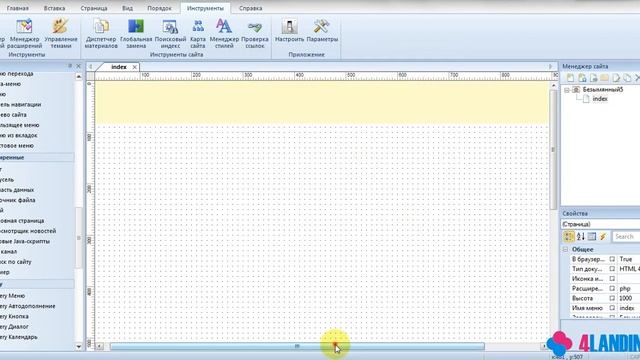This screenshot has height=360, width=640.
Task: Click the canvas vertical scrollbar up arrow
Action: click(553, 85)
